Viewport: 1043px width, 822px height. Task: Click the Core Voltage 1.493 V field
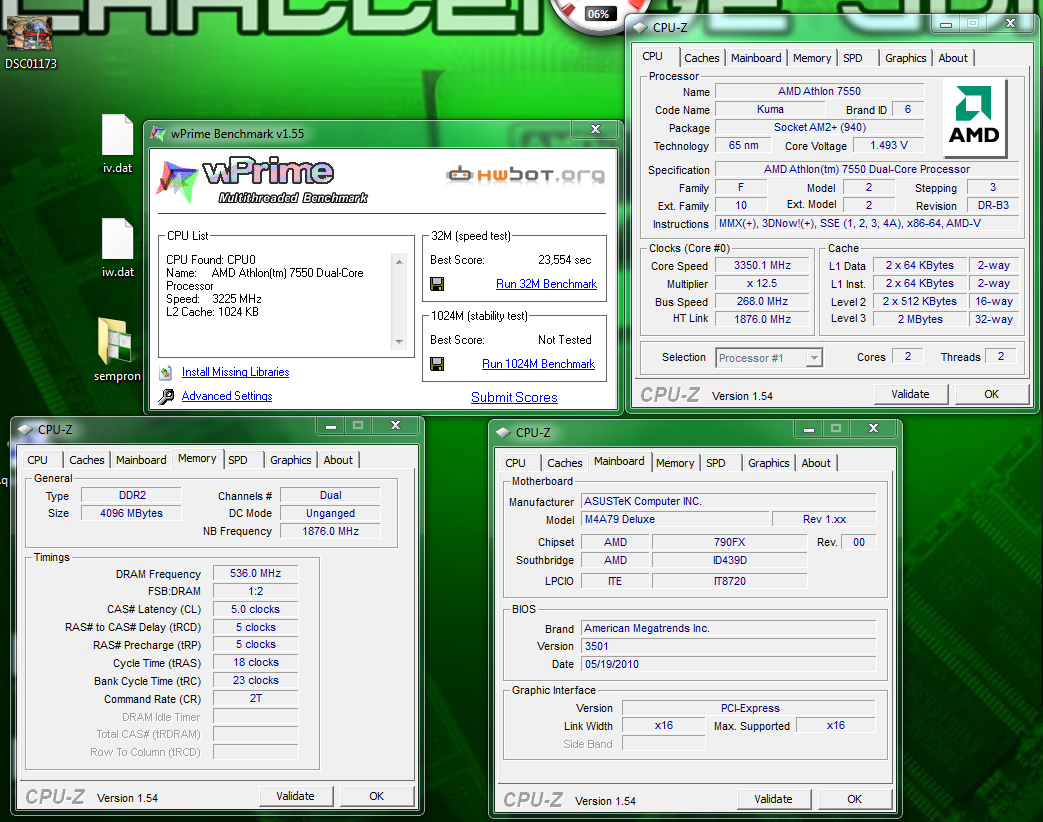click(889, 145)
